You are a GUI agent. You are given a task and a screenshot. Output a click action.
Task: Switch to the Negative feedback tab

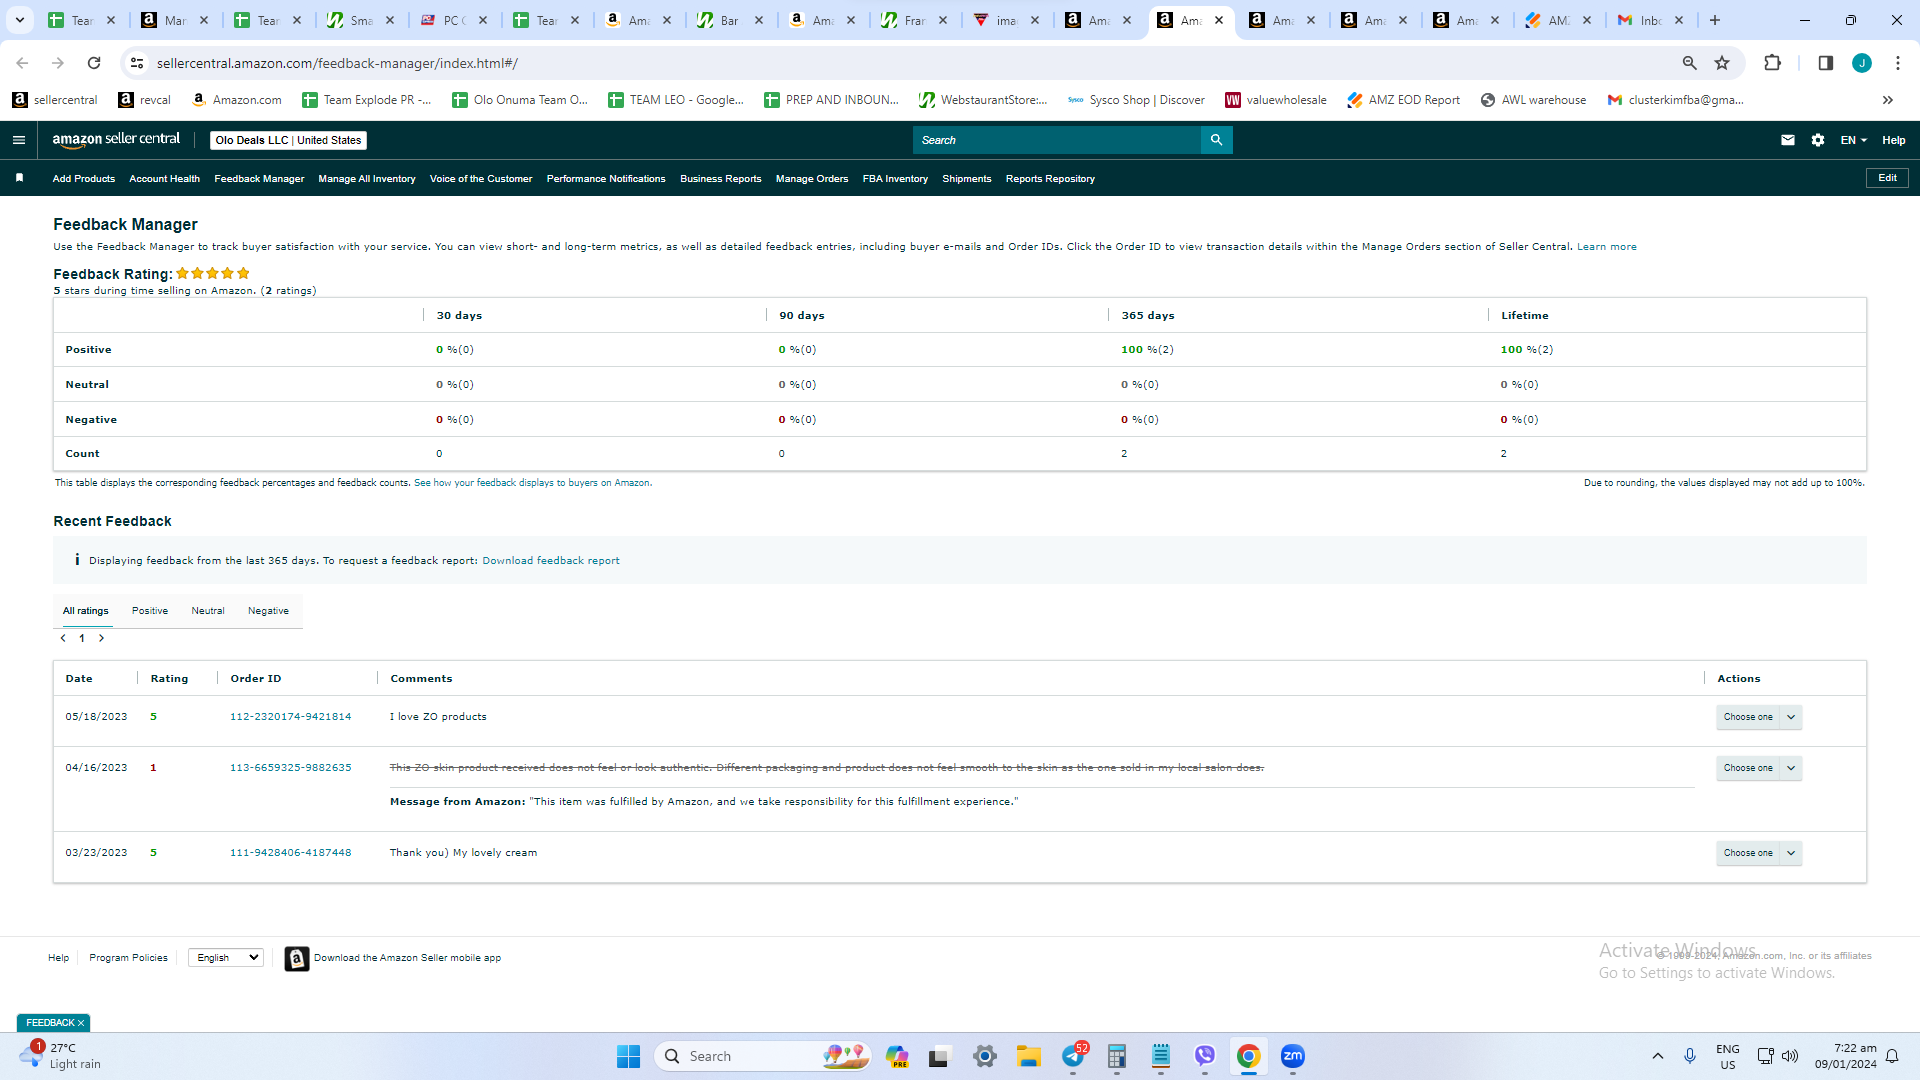268,611
